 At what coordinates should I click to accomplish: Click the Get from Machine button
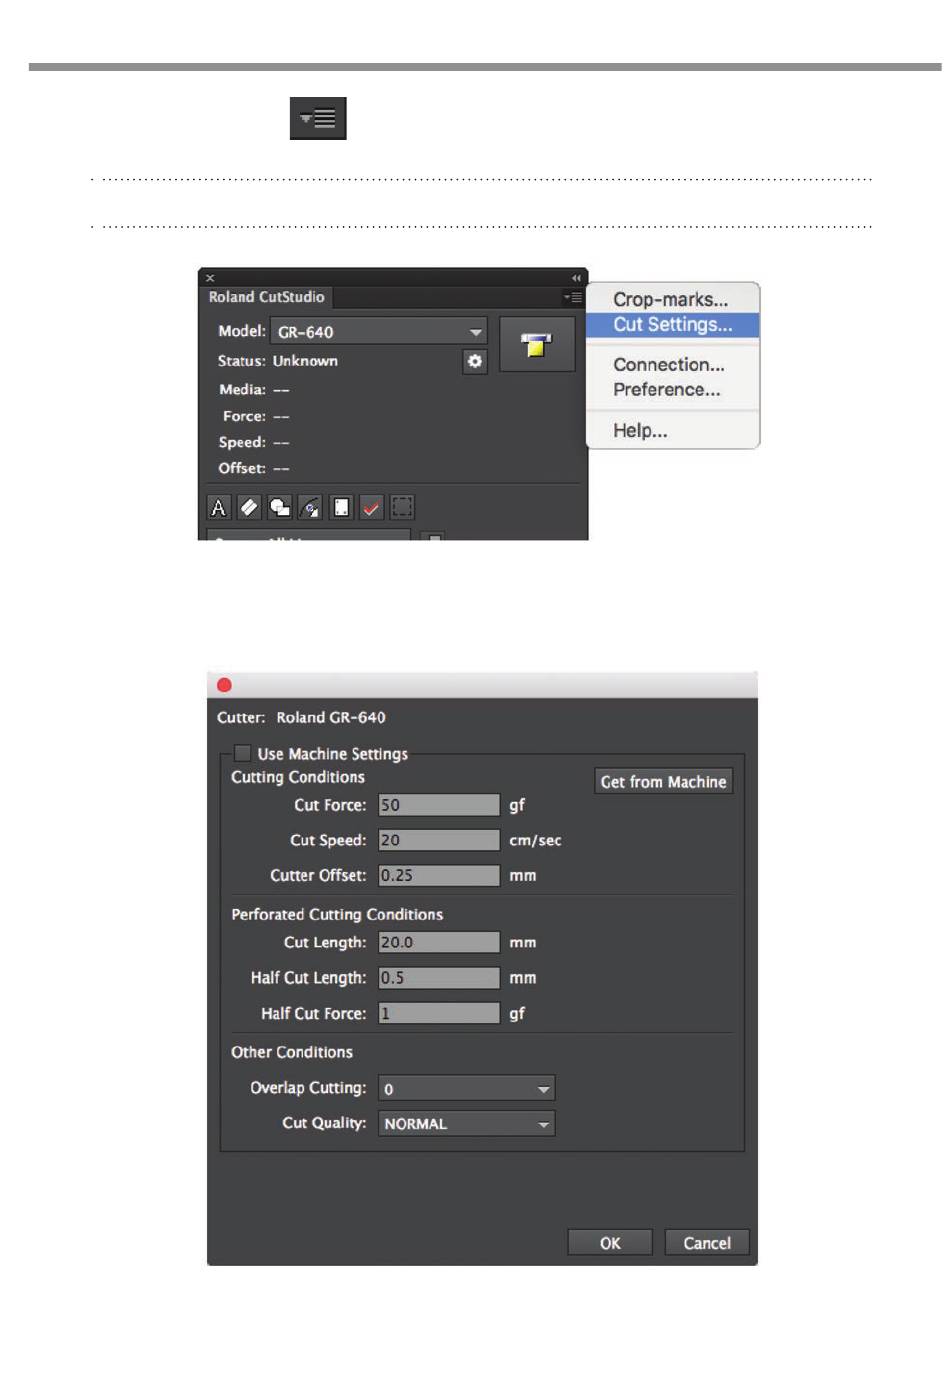tap(664, 781)
